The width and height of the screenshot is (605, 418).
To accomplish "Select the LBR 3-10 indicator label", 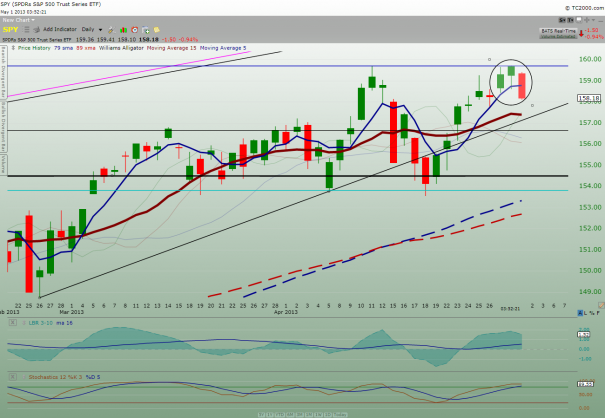I will [41, 323].
